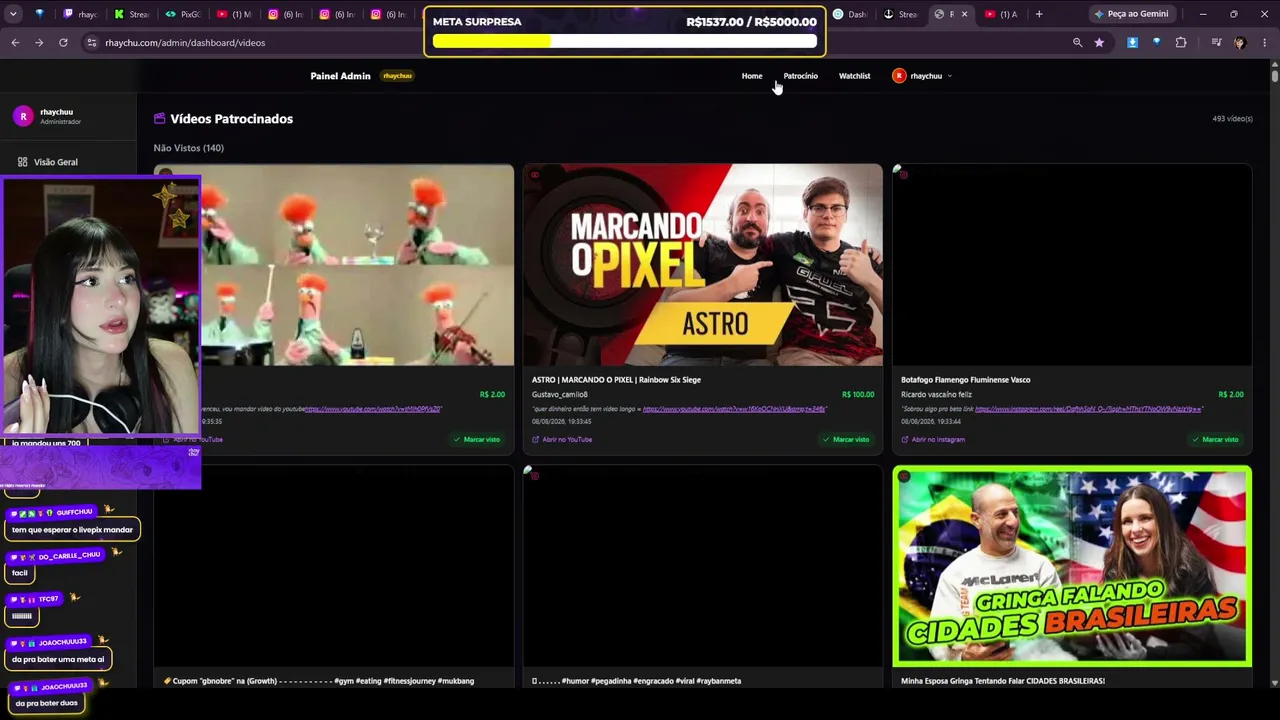Switch to the Dash browser tab

(851, 14)
